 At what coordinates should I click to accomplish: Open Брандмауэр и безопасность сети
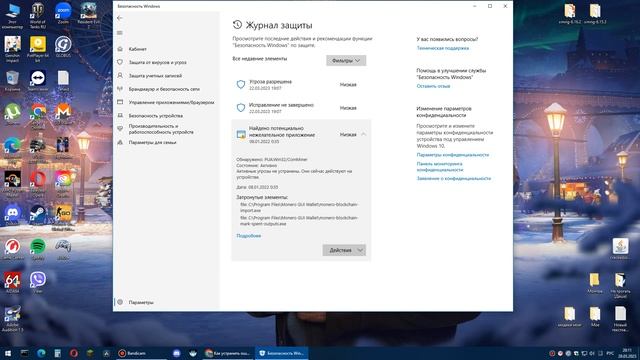(164, 89)
